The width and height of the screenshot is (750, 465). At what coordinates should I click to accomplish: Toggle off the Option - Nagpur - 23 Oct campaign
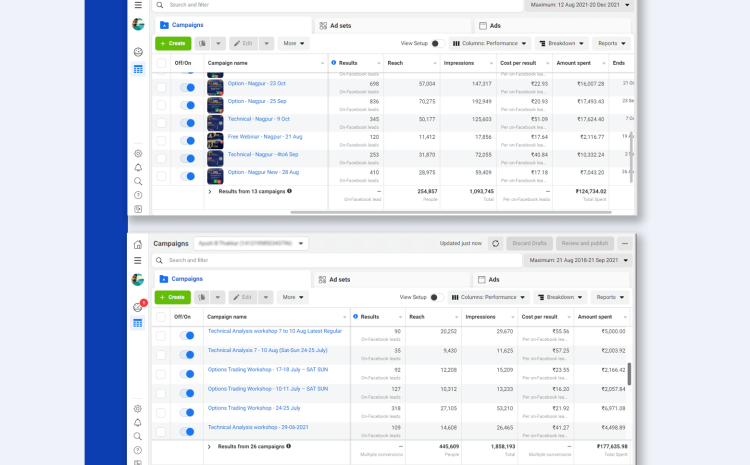point(187,87)
